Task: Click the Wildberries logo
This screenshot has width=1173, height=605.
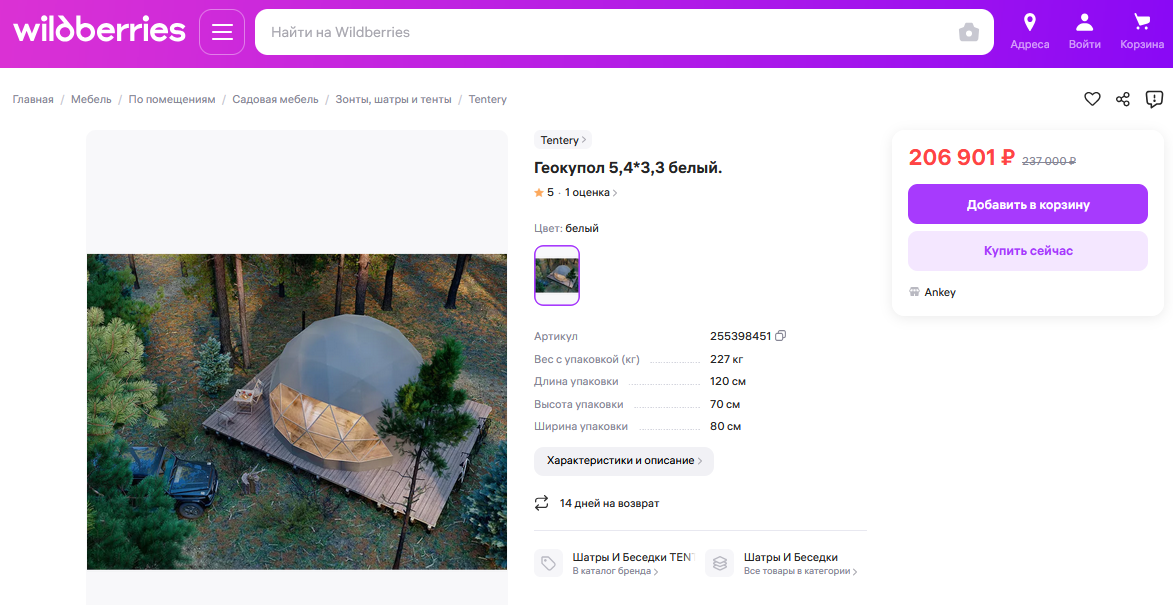Action: point(99,31)
